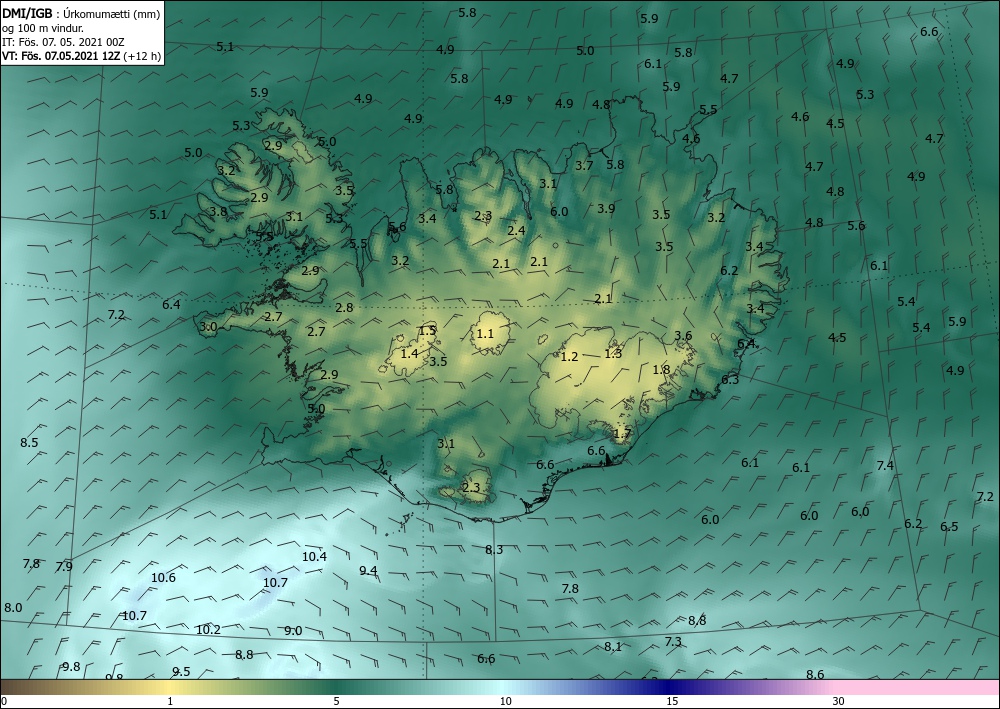Click the map value "10.4"
This screenshot has width=1000, height=709.
314,557
